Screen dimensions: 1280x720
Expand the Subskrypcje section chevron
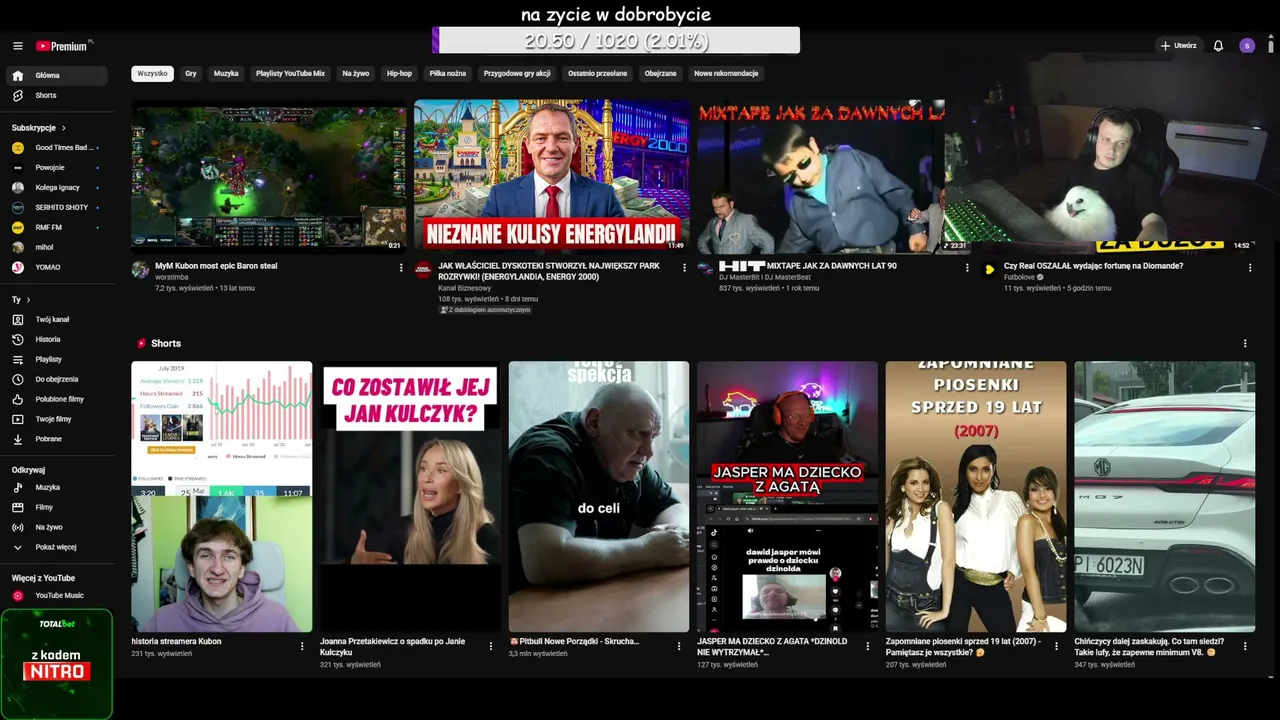pos(64,128)
